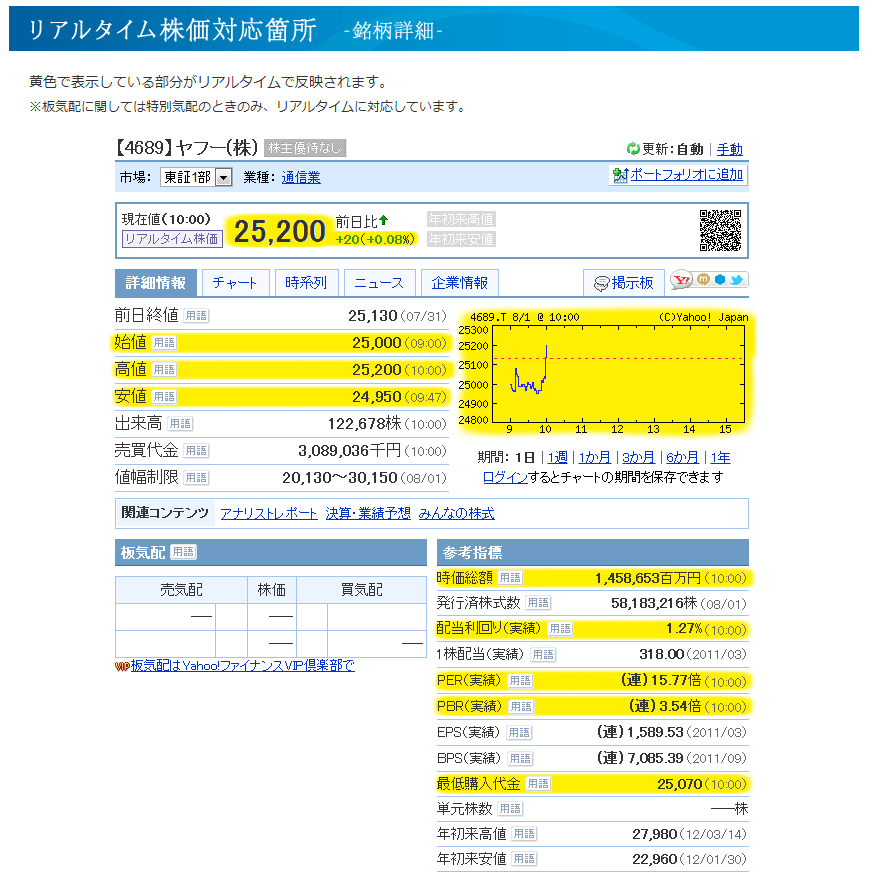Screen dimensions: 873x885
Task: Click the QR code image
Action: pyautogui.click(x=720, y=230)
